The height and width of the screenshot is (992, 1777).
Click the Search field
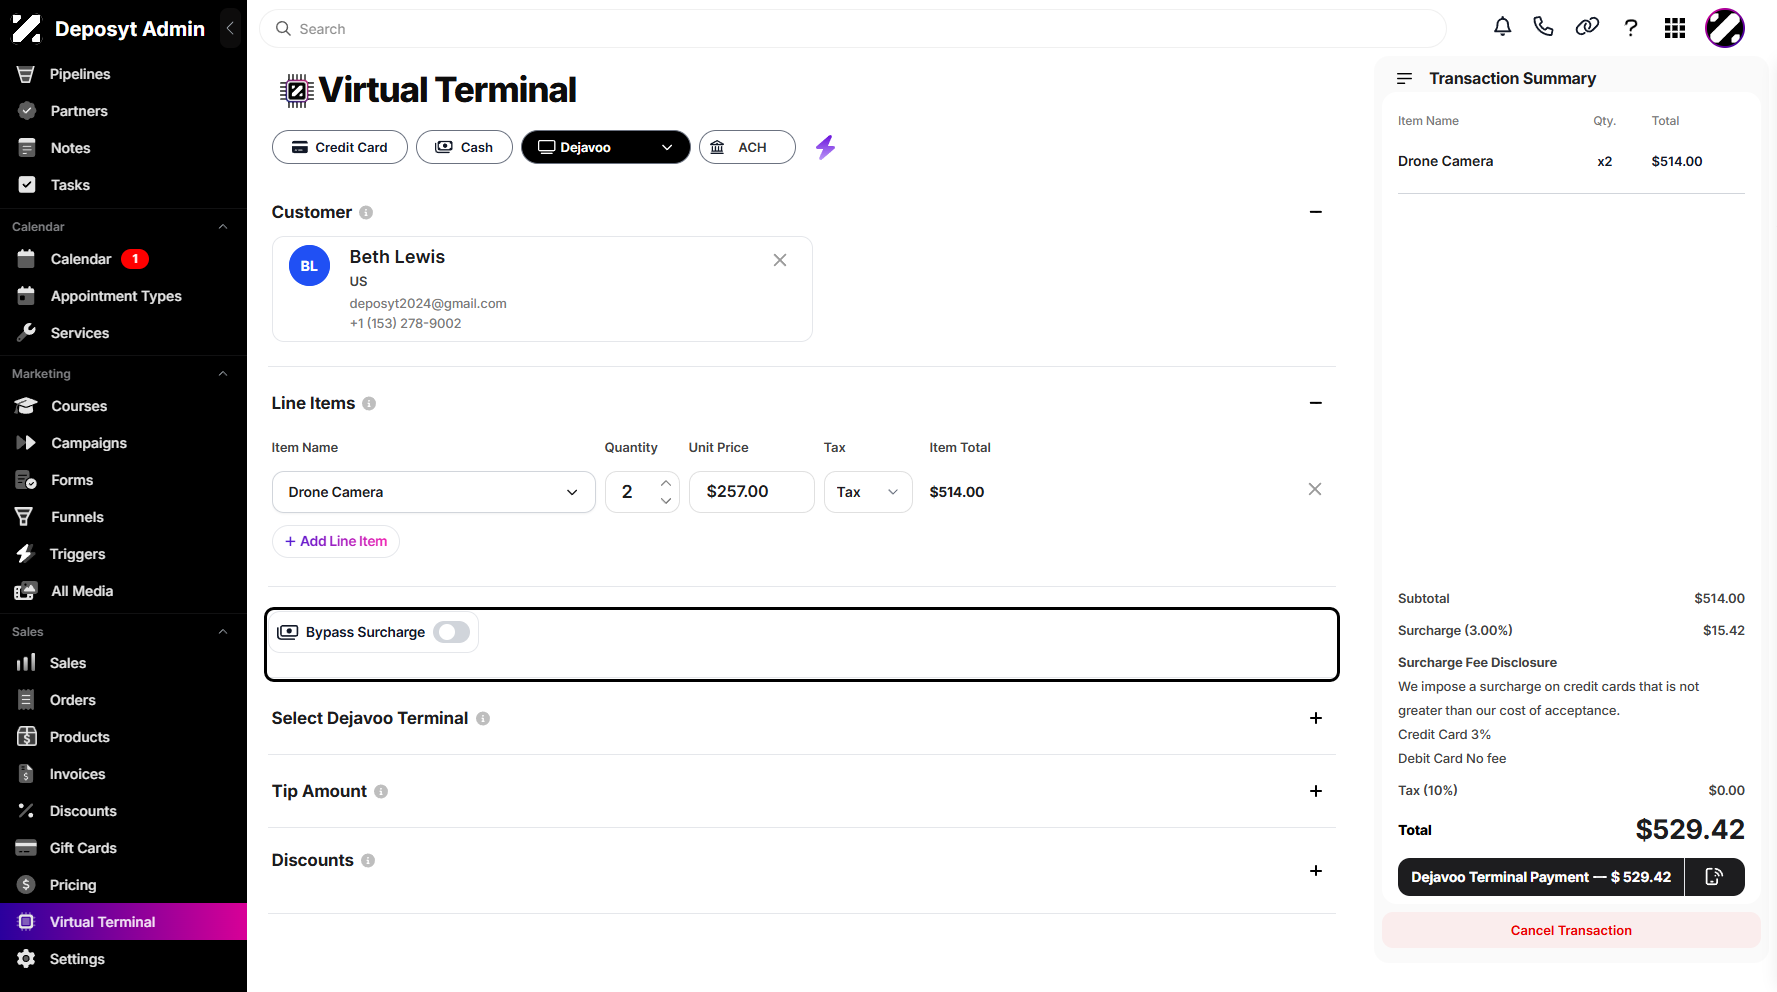[x=853, y=29]
